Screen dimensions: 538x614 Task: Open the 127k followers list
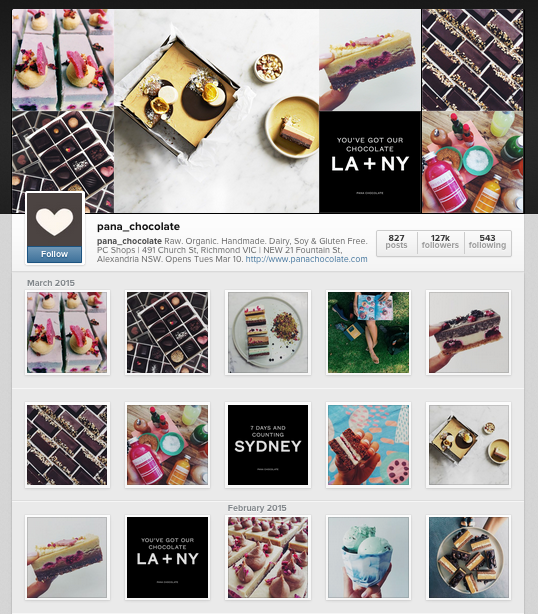pyautogui.click(x=440, y=242)
